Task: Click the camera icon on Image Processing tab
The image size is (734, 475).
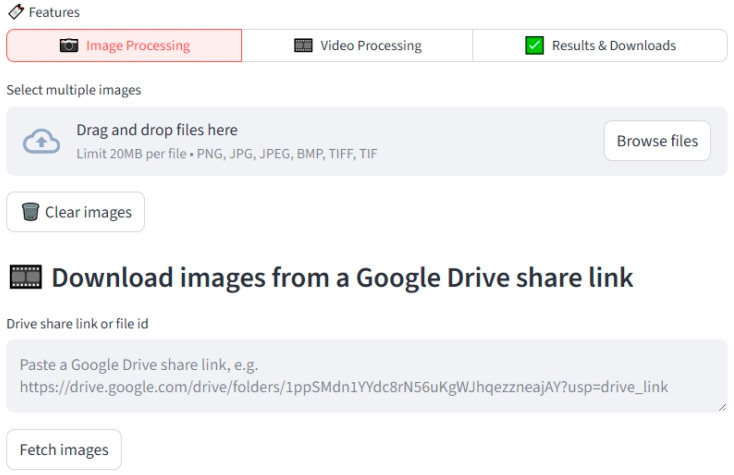Action: click(69, 45)
